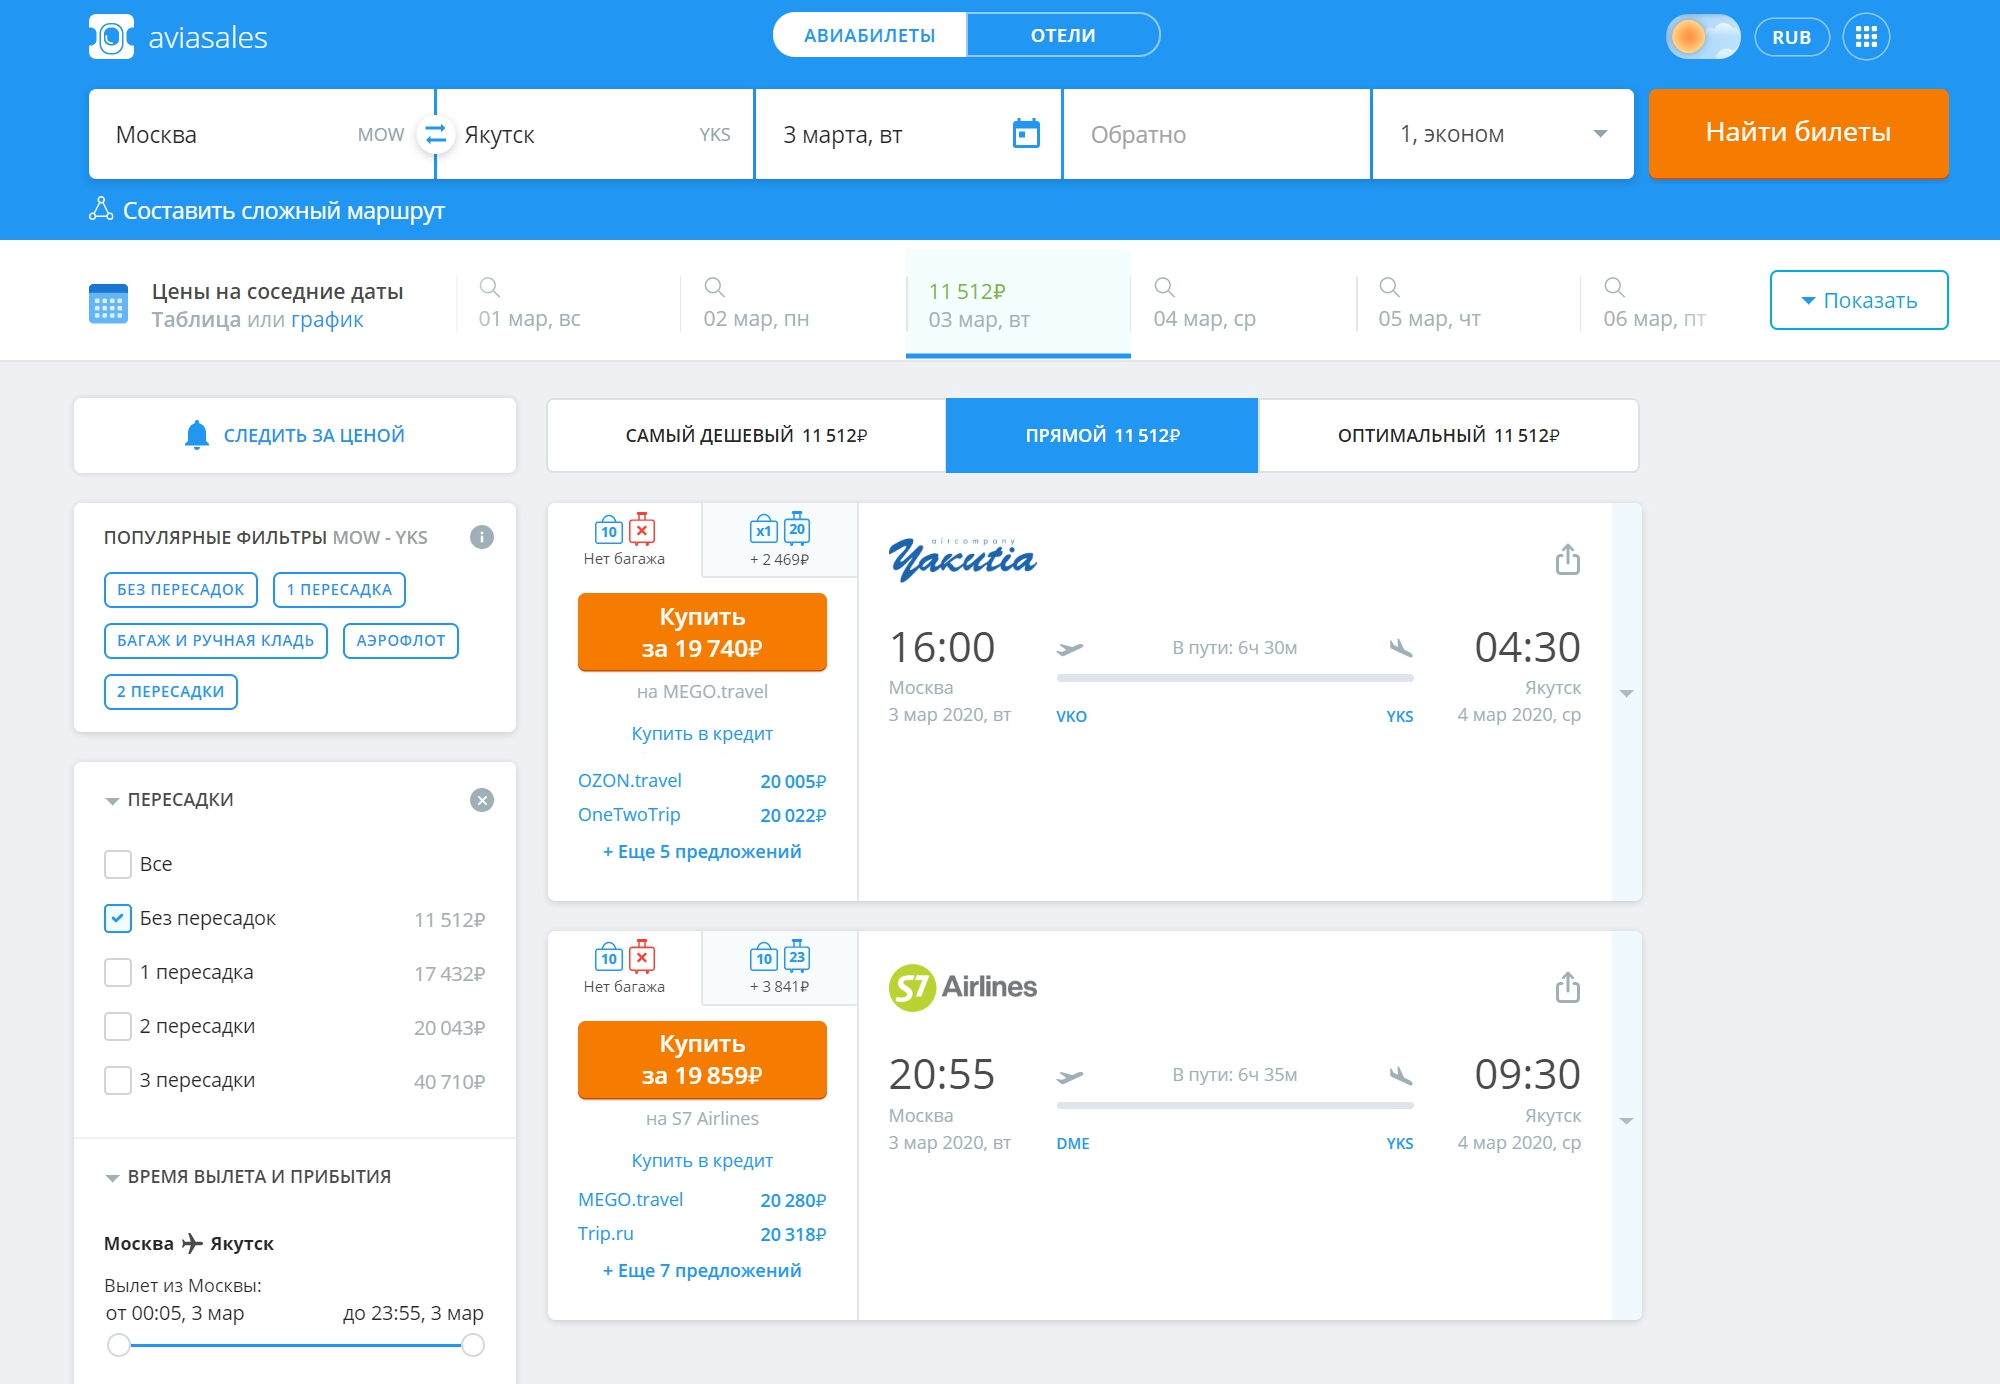Click the neighboring dates calendar icon
This screenshot has height=1384, width=2000.
tap(108, 304)
